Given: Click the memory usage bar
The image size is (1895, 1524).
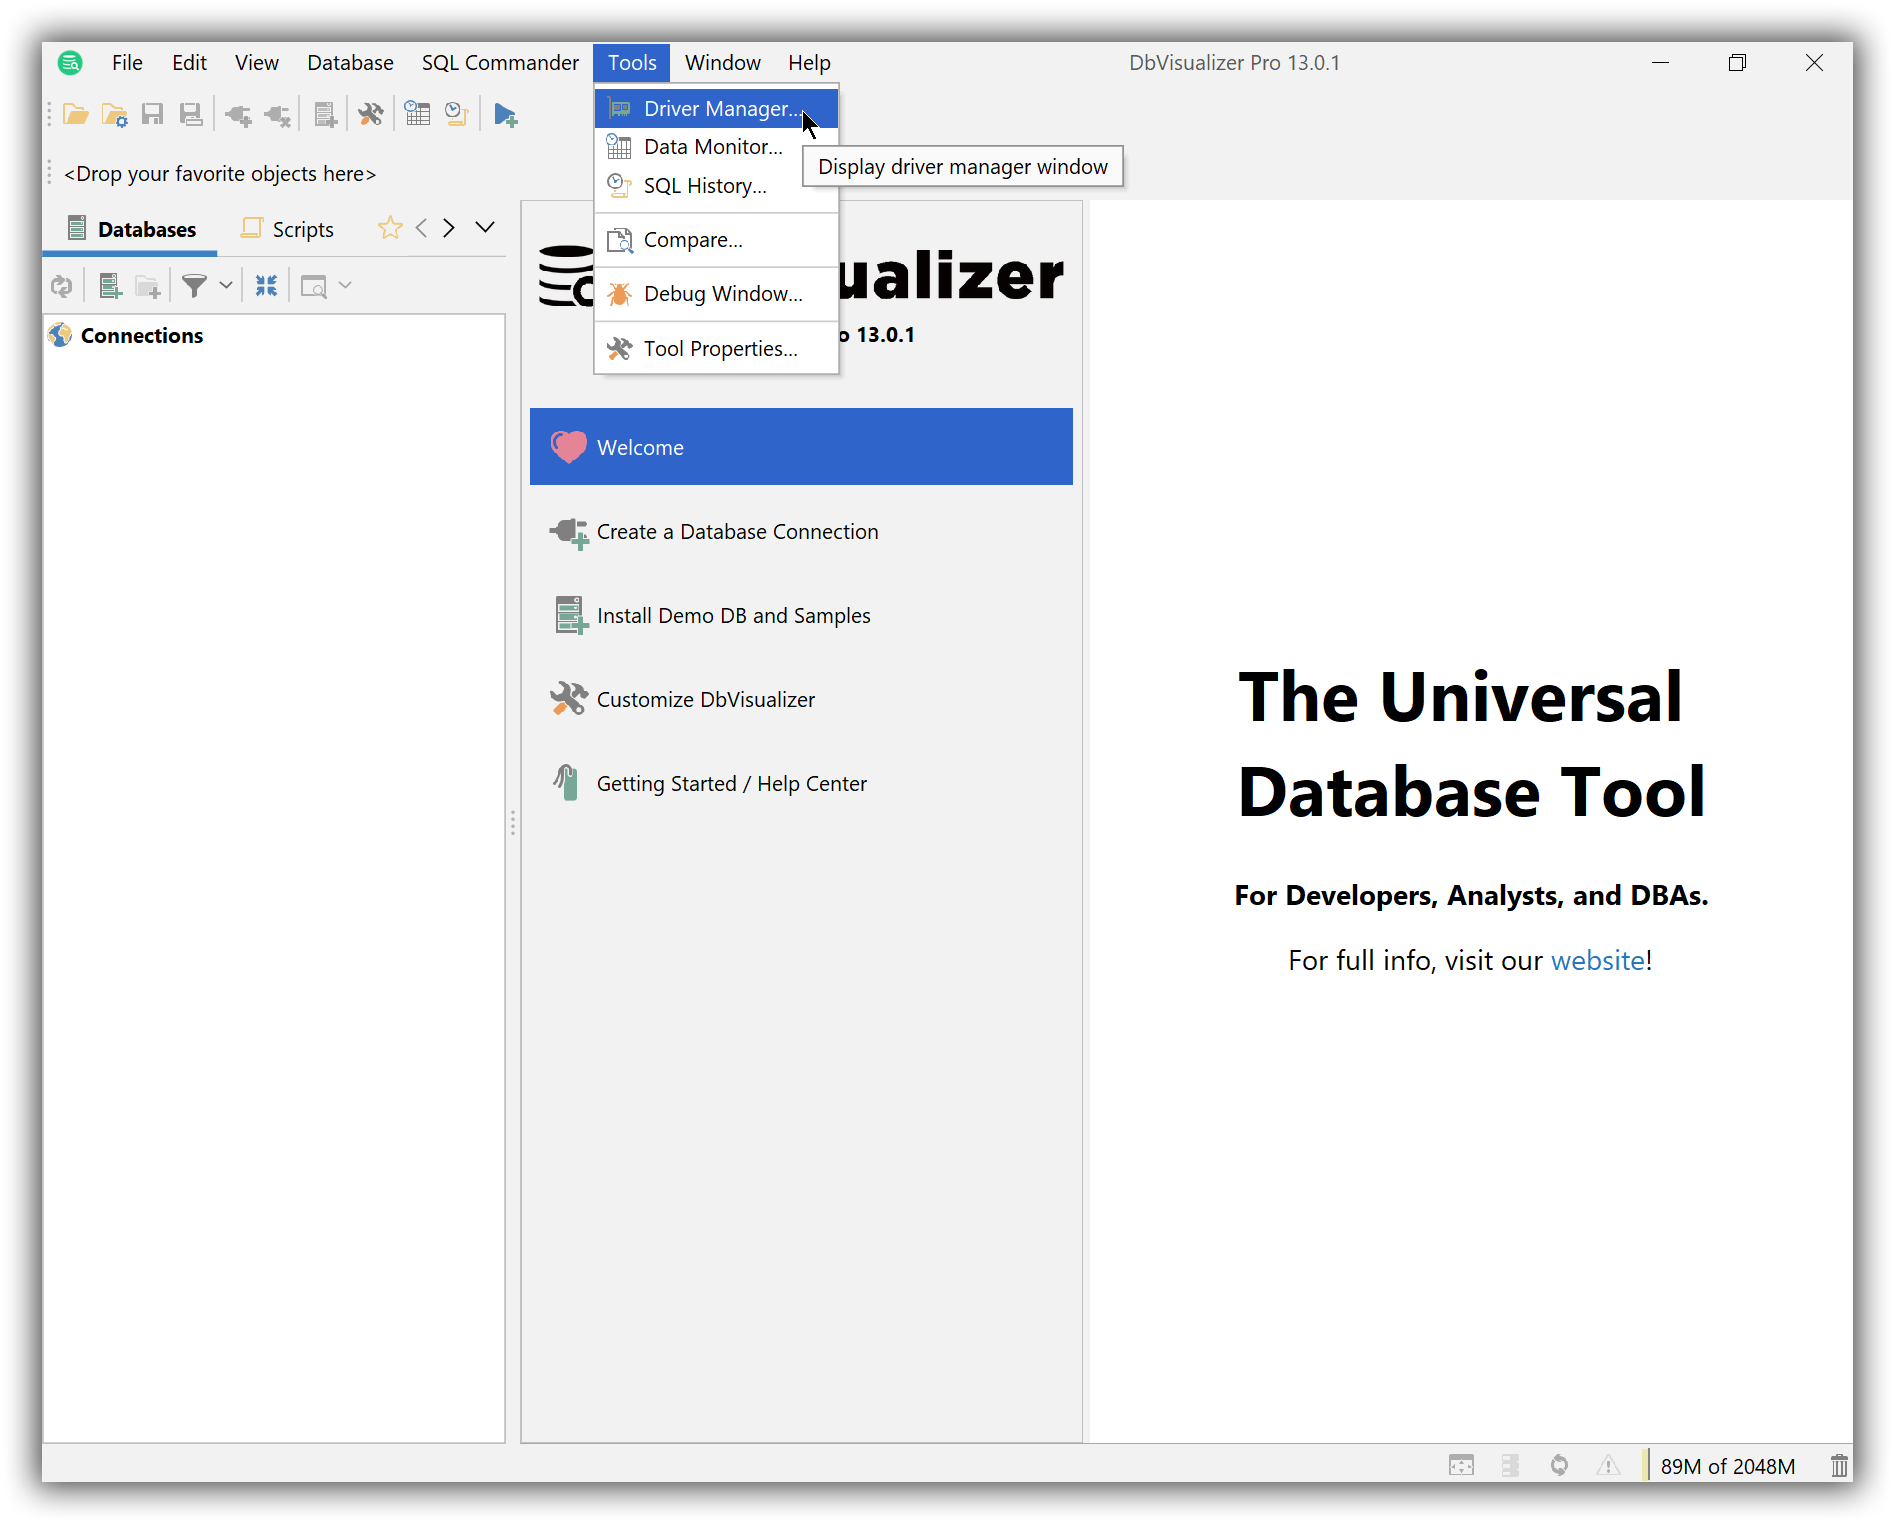Looking at the screenshot, I should [x=1727, y=1466].
